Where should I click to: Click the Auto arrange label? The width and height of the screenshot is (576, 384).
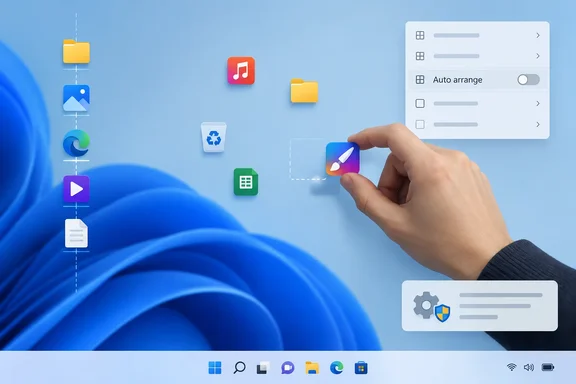tap(457, 80)
